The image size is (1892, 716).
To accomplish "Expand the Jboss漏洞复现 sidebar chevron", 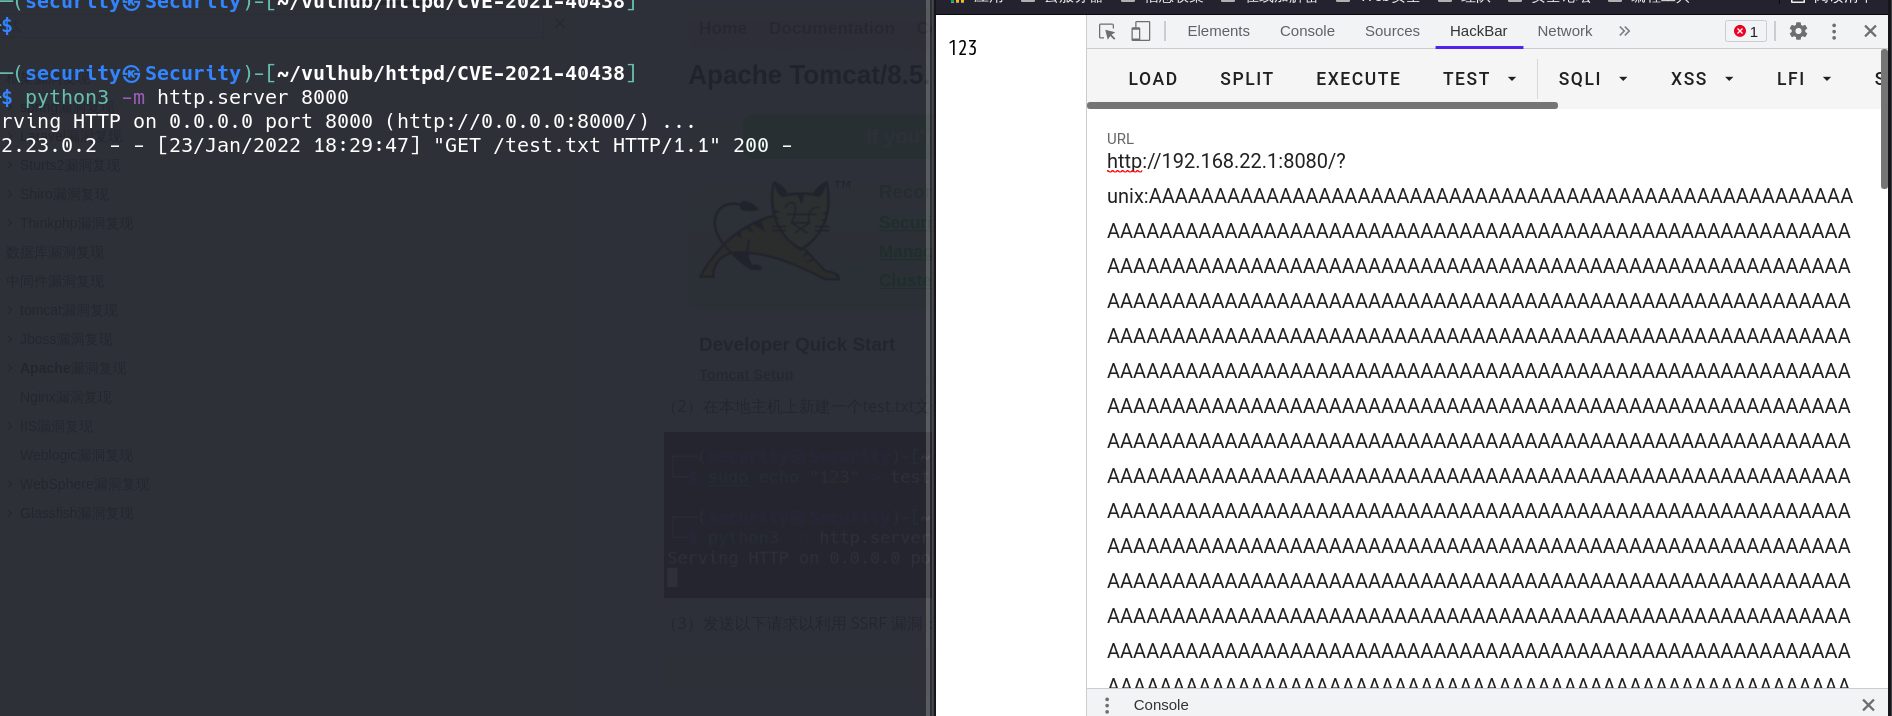I will point(10,339).
